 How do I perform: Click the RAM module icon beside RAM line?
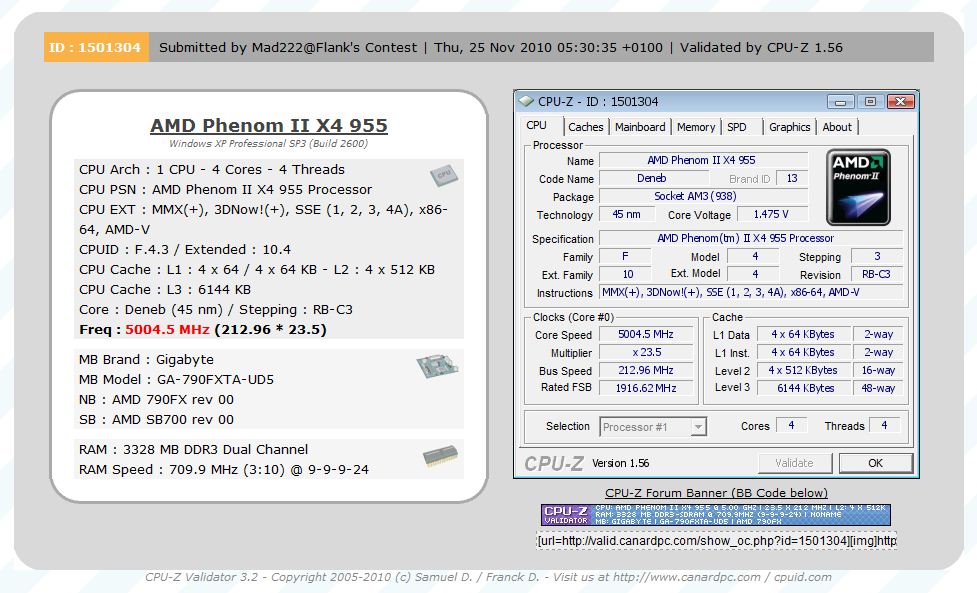(x=441, y=456)
